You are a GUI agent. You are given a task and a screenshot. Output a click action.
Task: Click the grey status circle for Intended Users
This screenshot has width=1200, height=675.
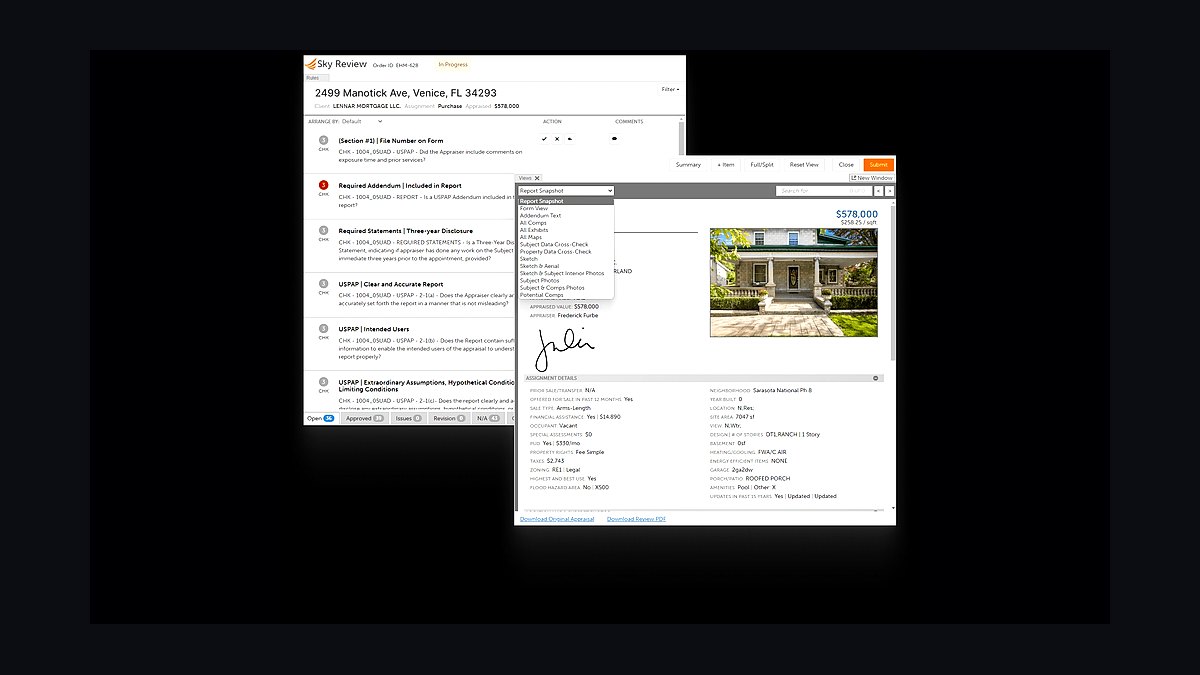click(323, 328)
